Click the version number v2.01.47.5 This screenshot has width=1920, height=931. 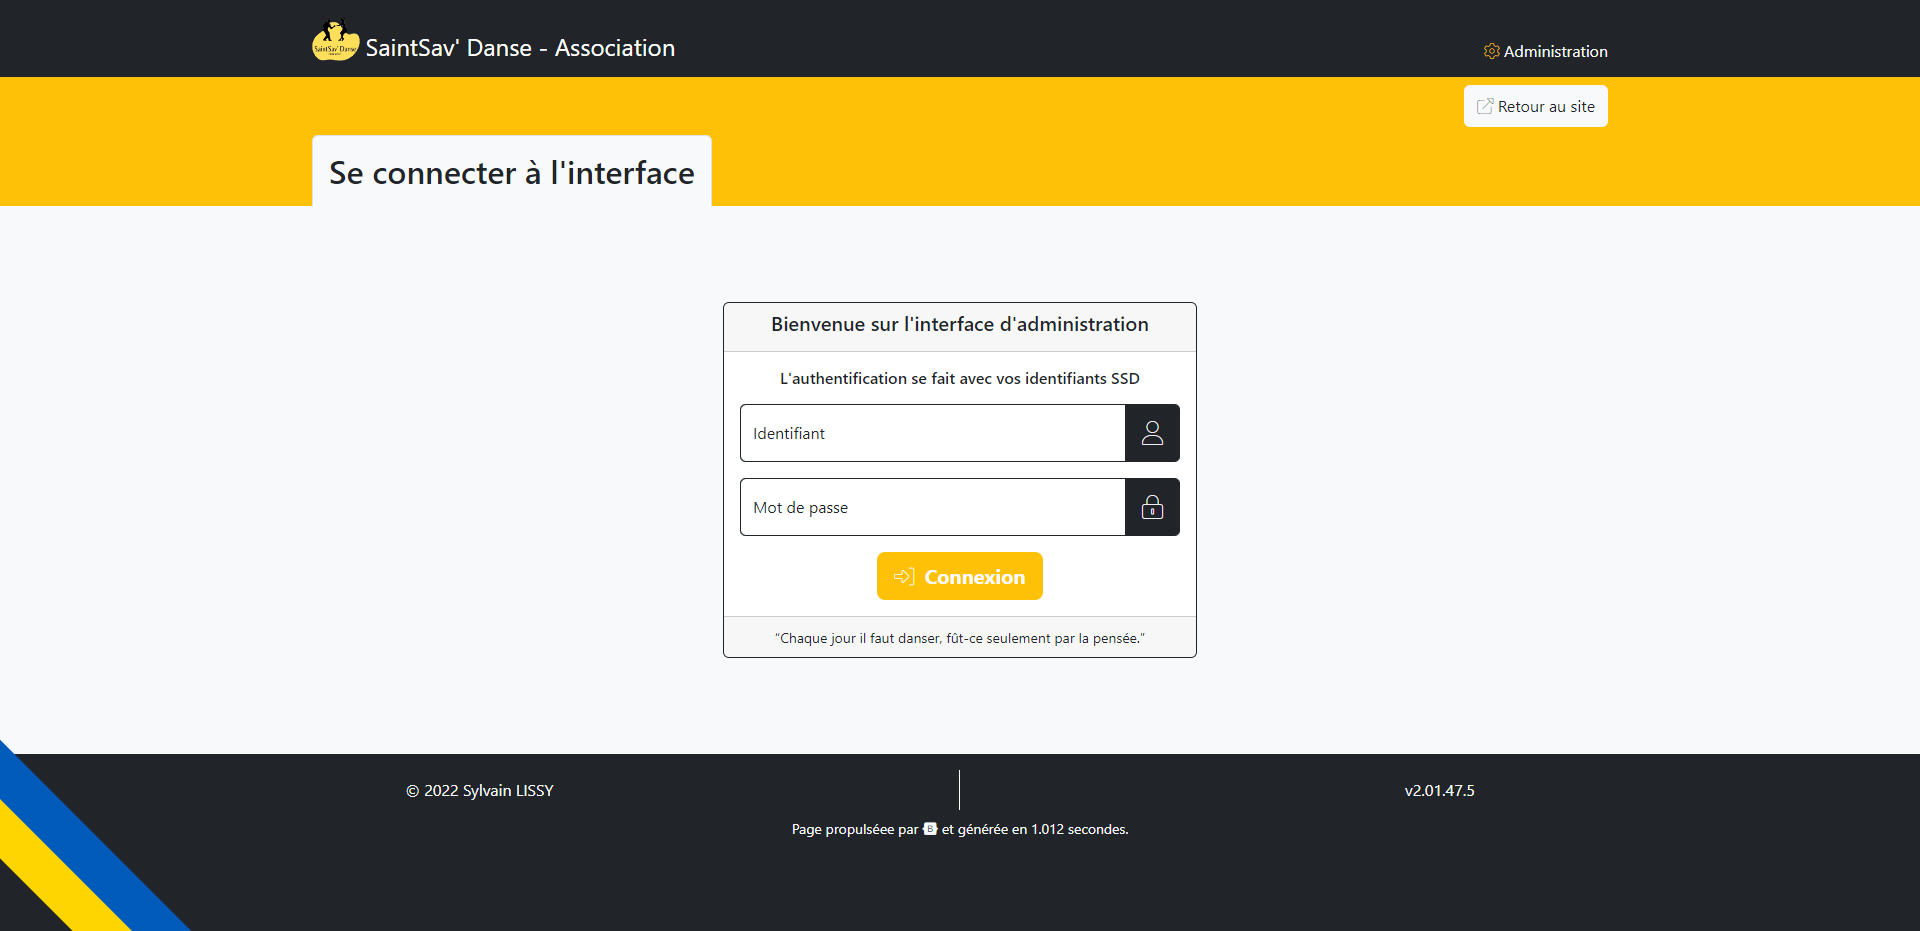point(1439,790)
